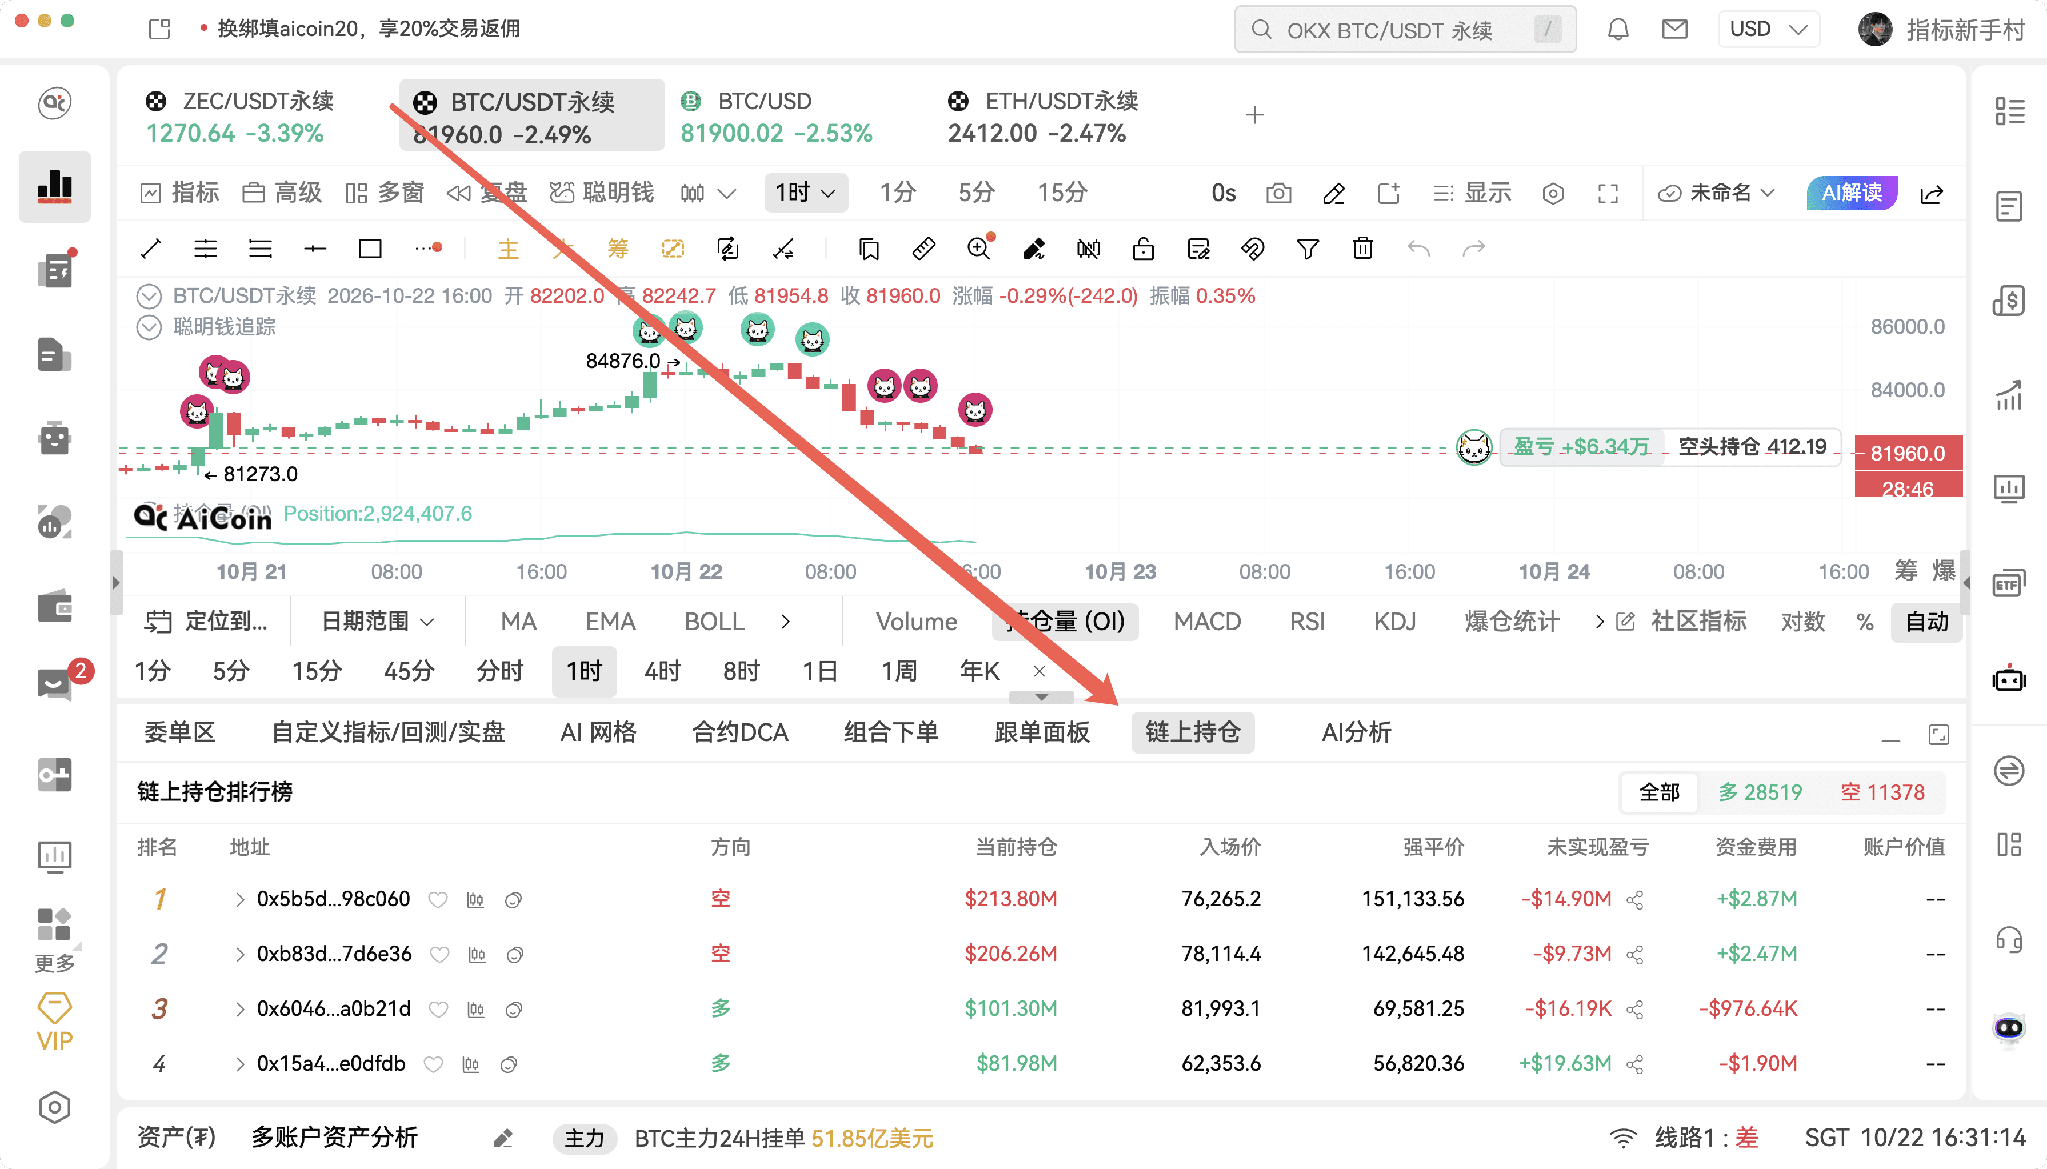Click the ruler measurement tool
Image resolution: width=2047 pixels, height=1169 pixels.
(924, 249)
